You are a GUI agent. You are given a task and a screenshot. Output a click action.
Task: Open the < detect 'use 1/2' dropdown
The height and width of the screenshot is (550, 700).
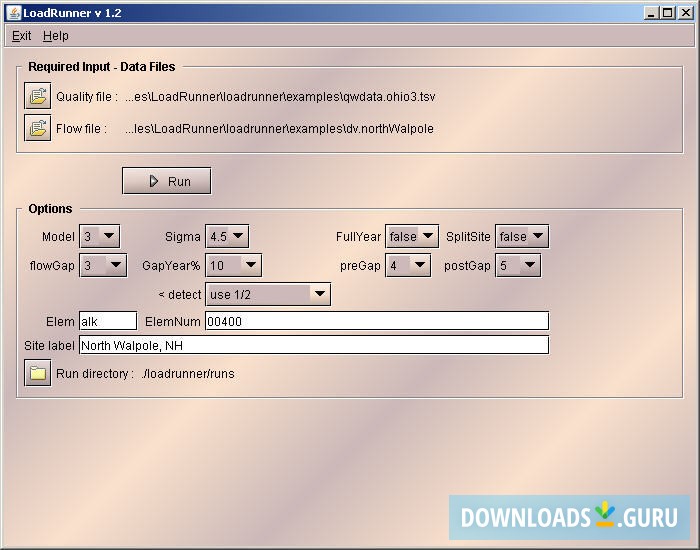[x=268, y=294]
